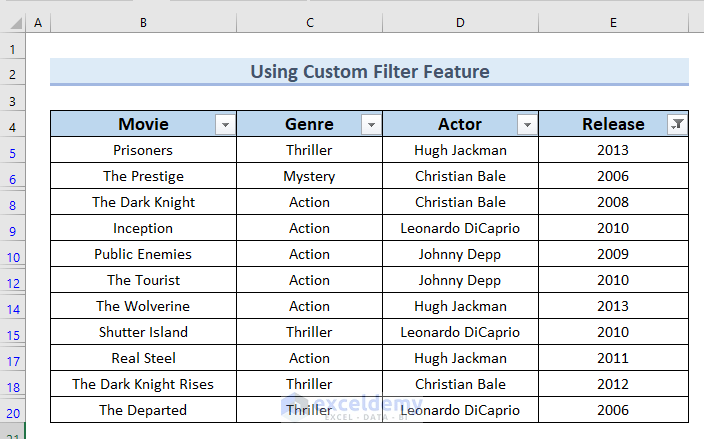The height and width of the screenshot is (439, 704).
Task: Click the Inception cell
Action: (x=143, y=229)
